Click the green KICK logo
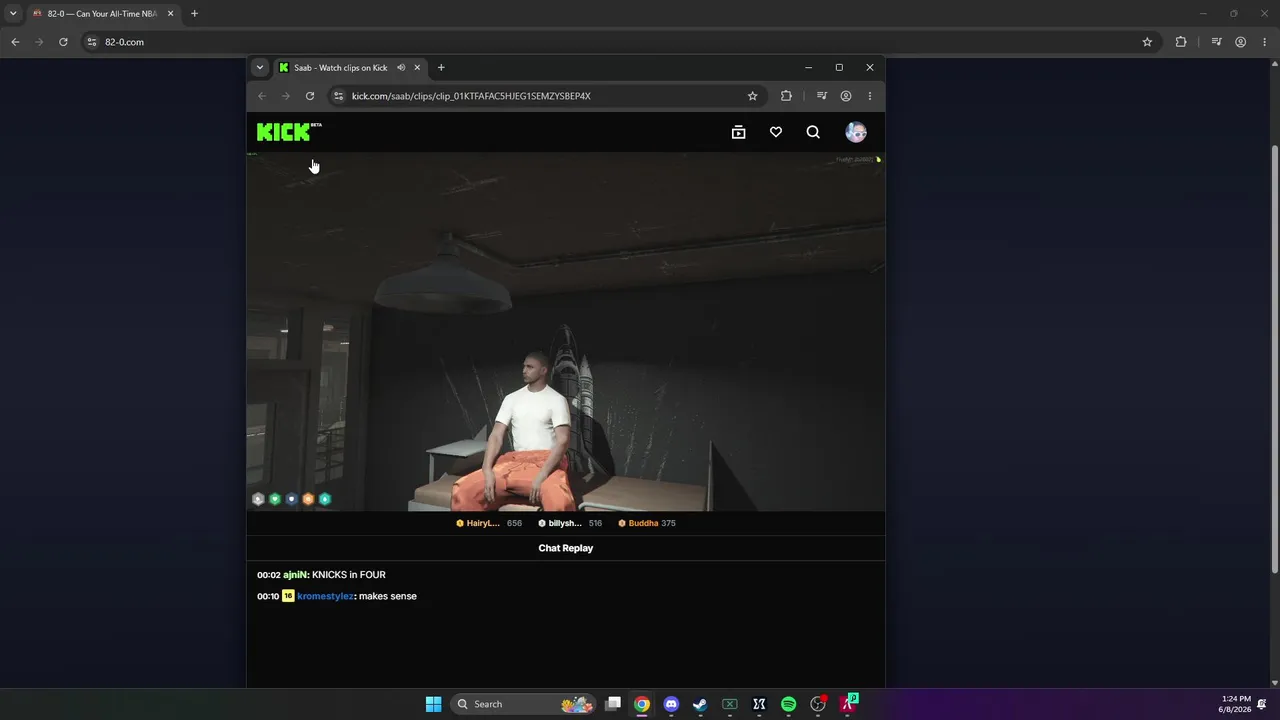 click(x=284, y=132)
